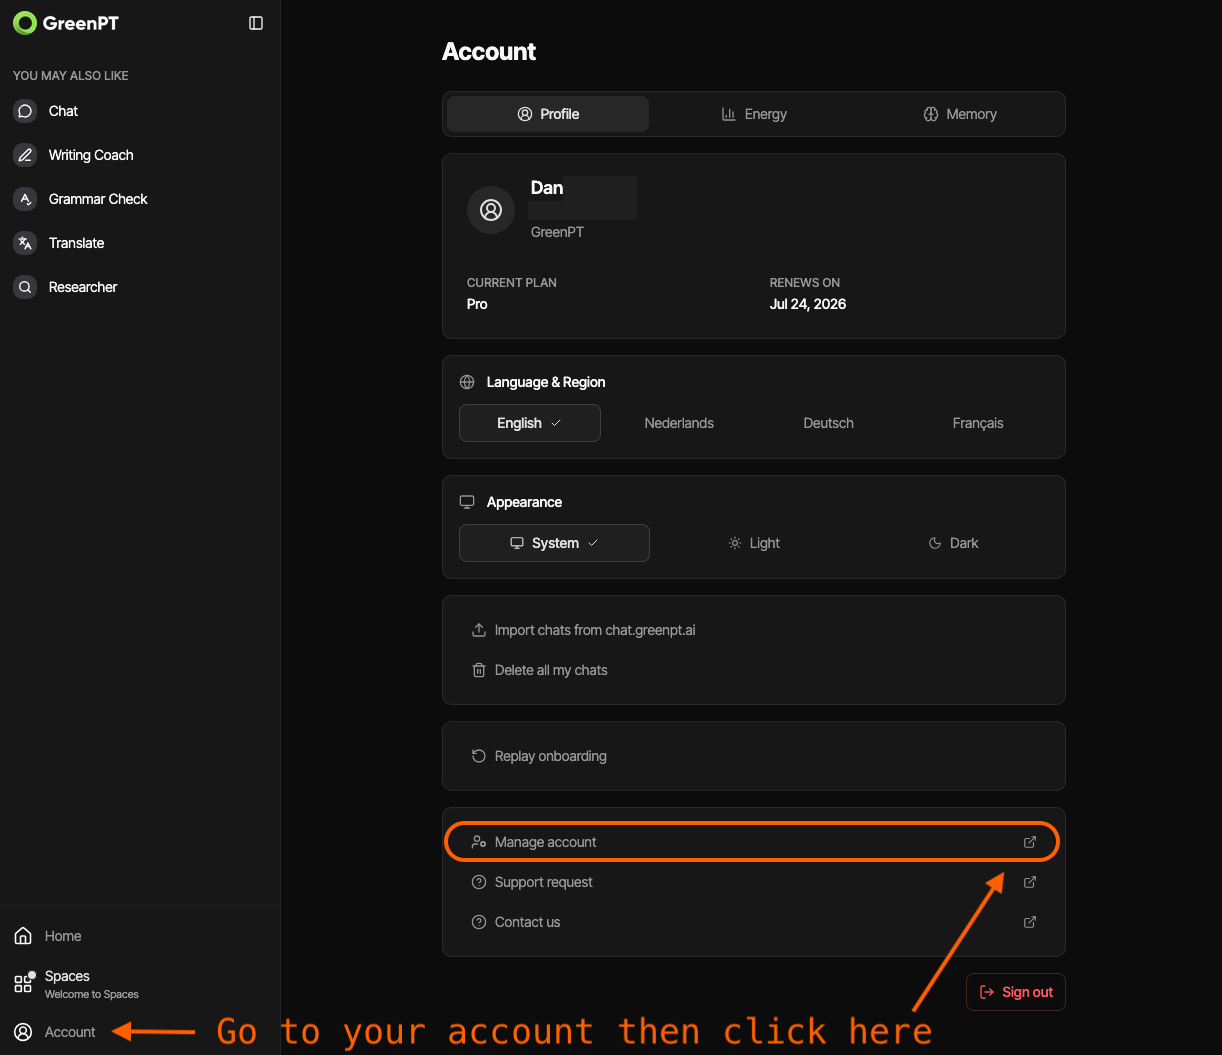Open Researcher from the sidebar

point(140,287)
